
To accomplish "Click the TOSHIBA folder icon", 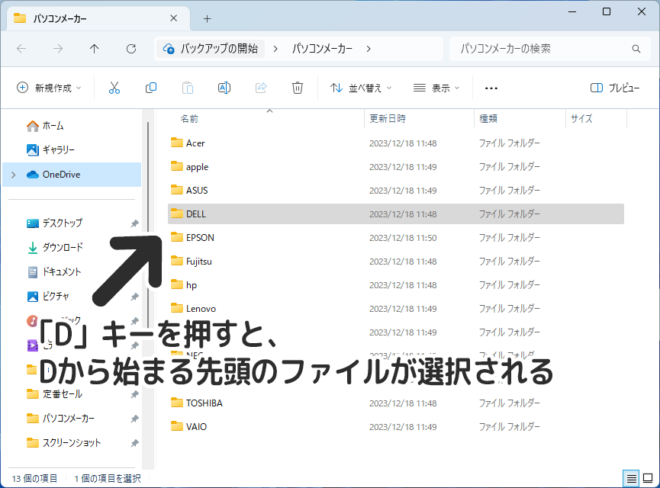I will (177, 403).
